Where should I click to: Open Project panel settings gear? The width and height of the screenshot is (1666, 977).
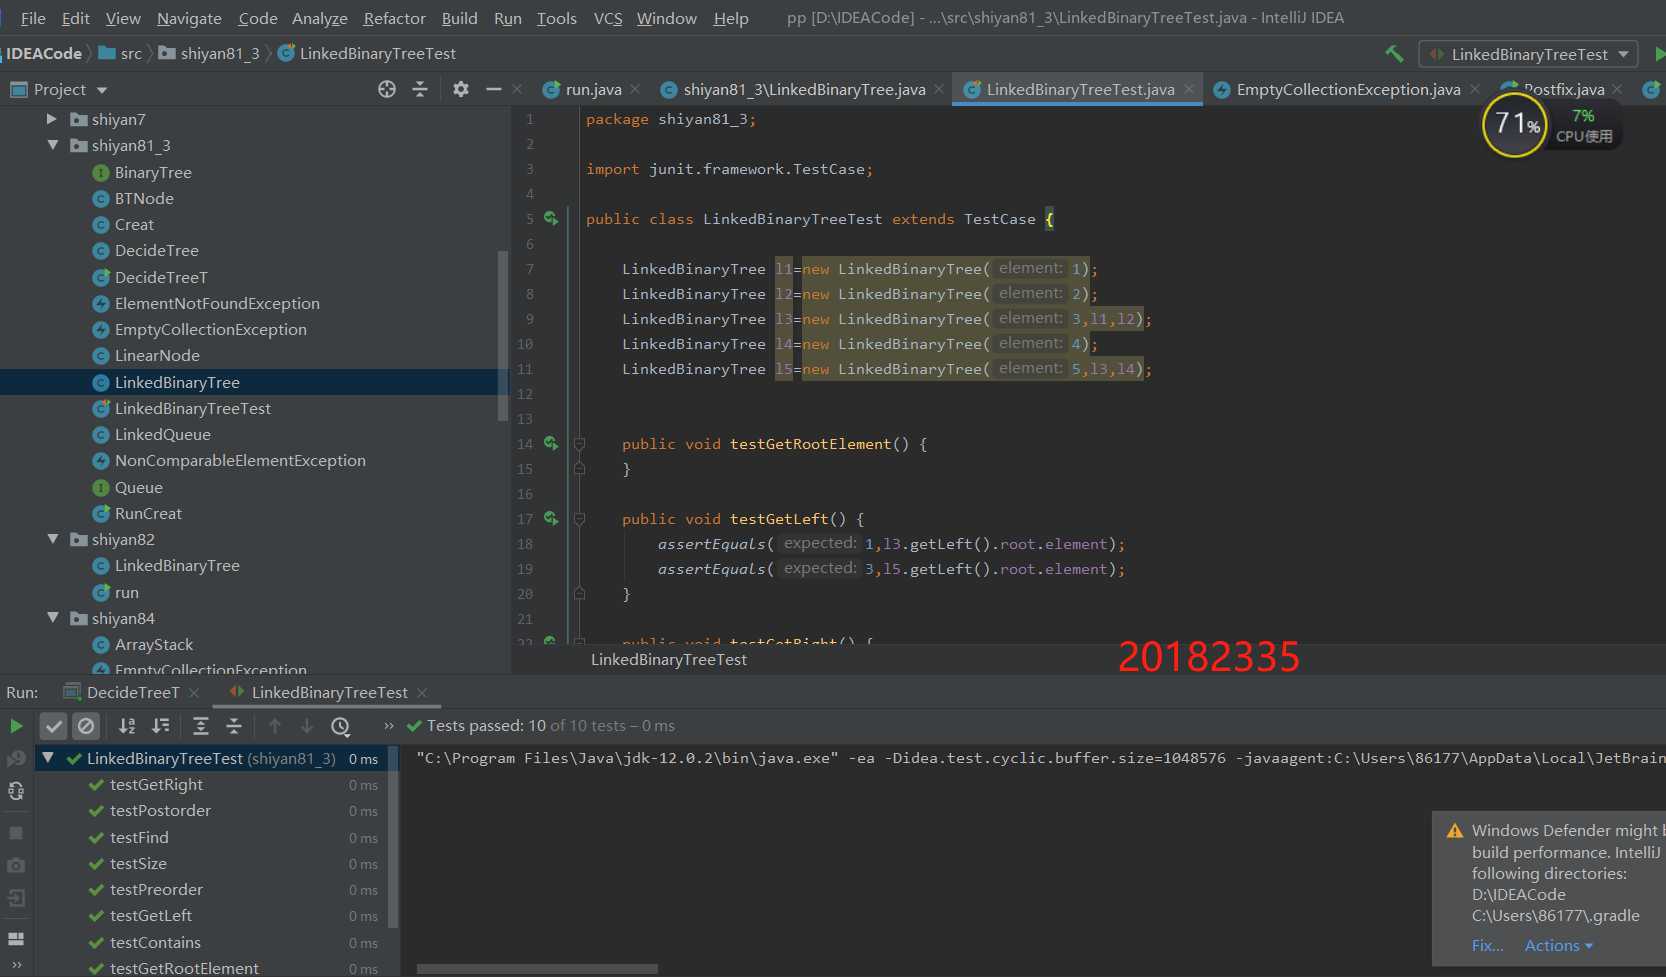click(x=460, y=89)
